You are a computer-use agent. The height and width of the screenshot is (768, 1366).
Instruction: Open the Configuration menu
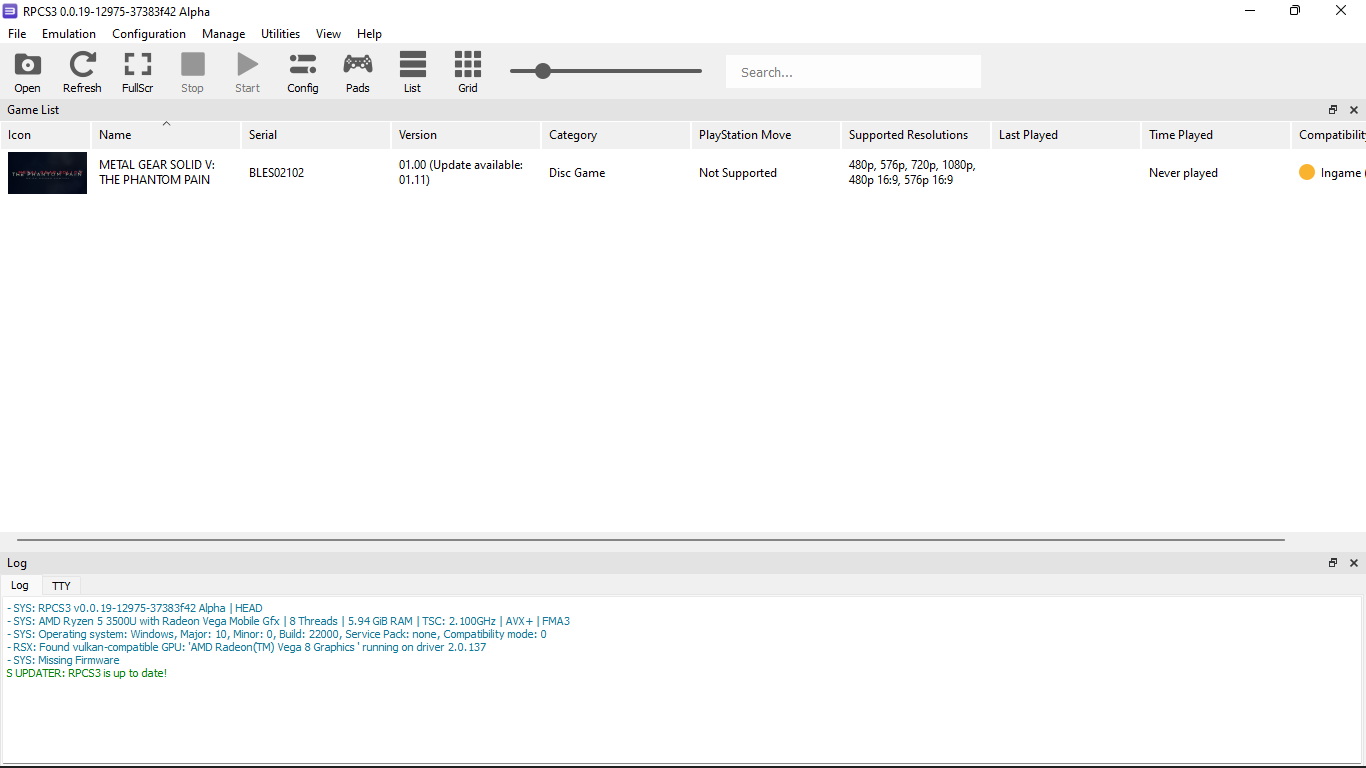click(x=149, y=34)
